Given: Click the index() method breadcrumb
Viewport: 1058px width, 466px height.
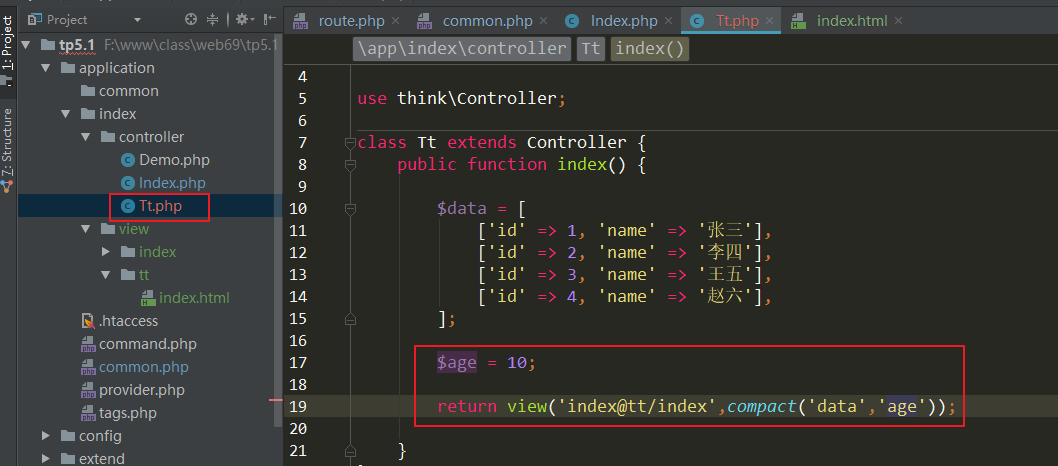Looking at the screenshot, I should [x=650, y=49].
